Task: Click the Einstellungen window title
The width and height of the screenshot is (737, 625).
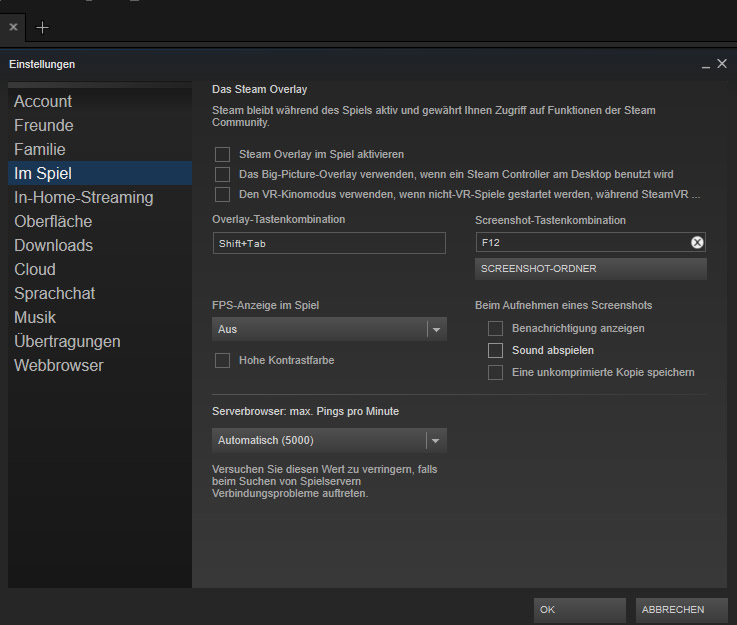Action: (42, 64)
